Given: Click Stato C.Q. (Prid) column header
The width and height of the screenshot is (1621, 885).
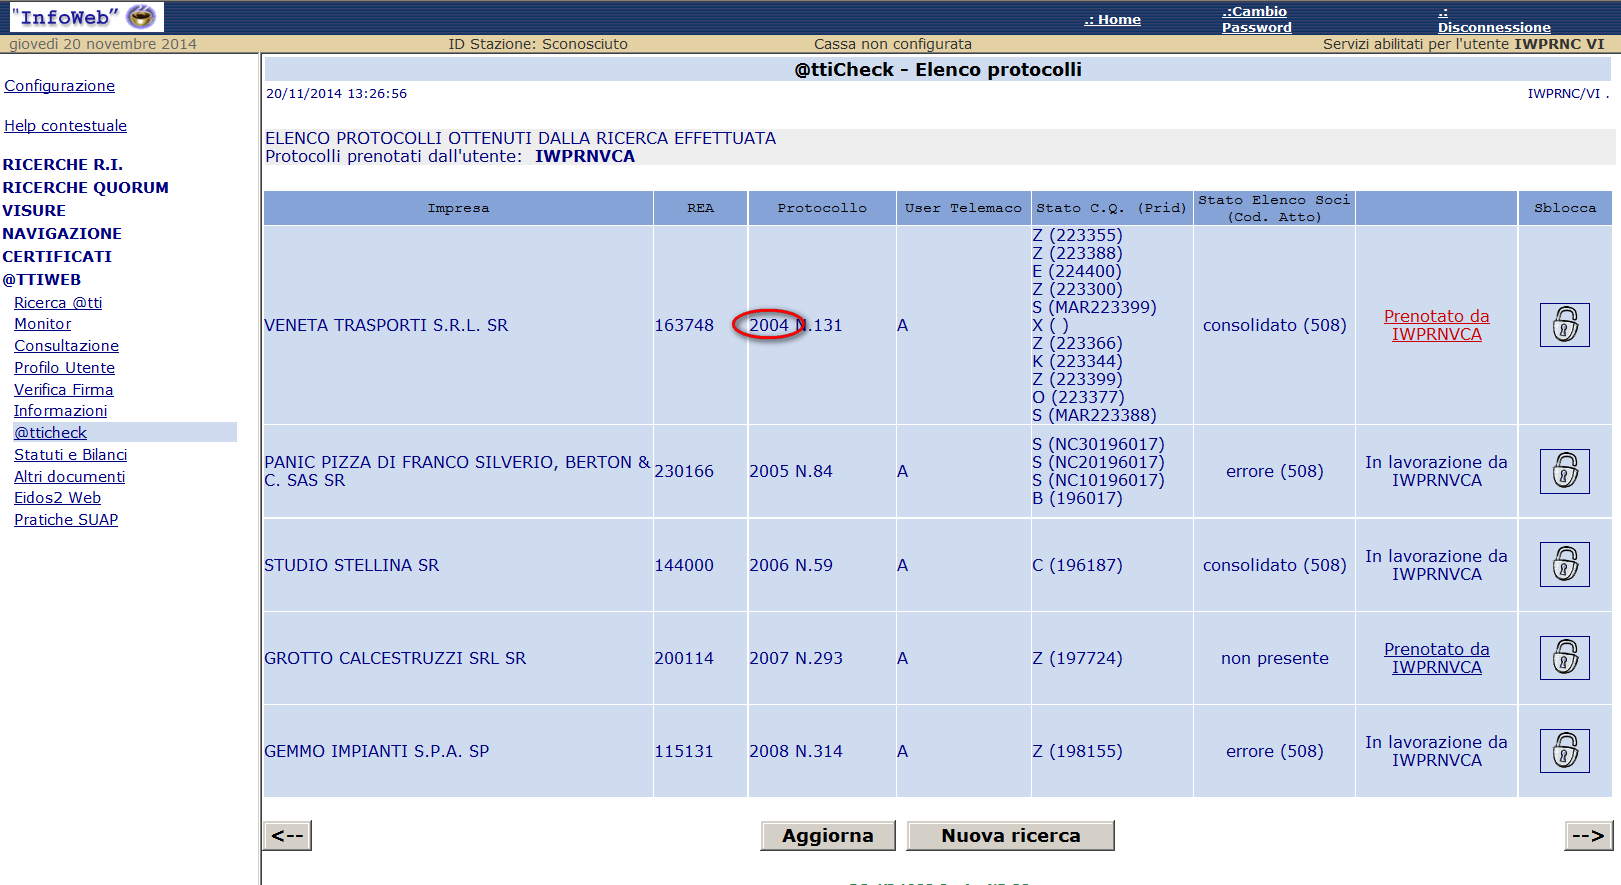Looking at the screenshot, I should point(1111,208).
